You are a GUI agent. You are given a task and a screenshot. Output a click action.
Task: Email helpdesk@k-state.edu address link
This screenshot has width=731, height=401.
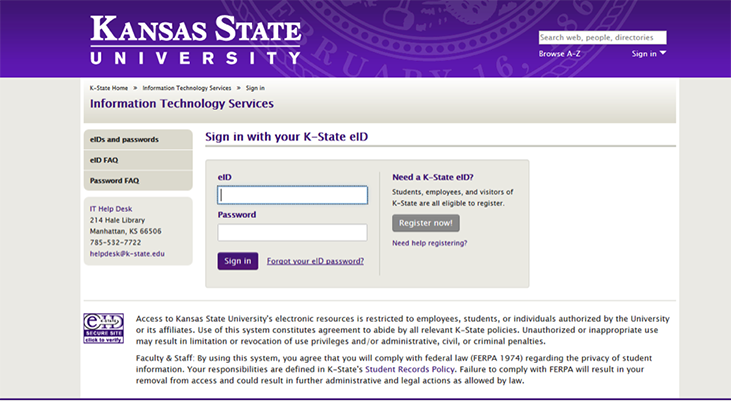click(x=127, y=254)
